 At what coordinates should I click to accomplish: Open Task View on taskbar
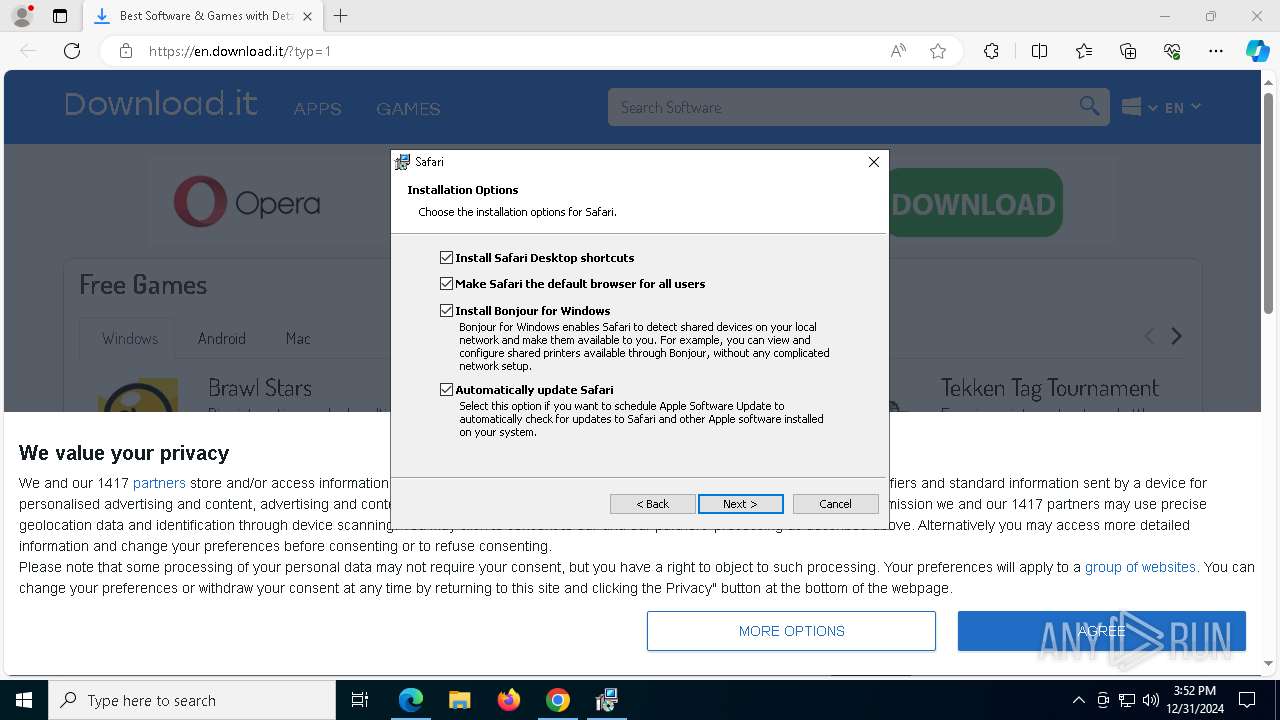click(360, 700)
